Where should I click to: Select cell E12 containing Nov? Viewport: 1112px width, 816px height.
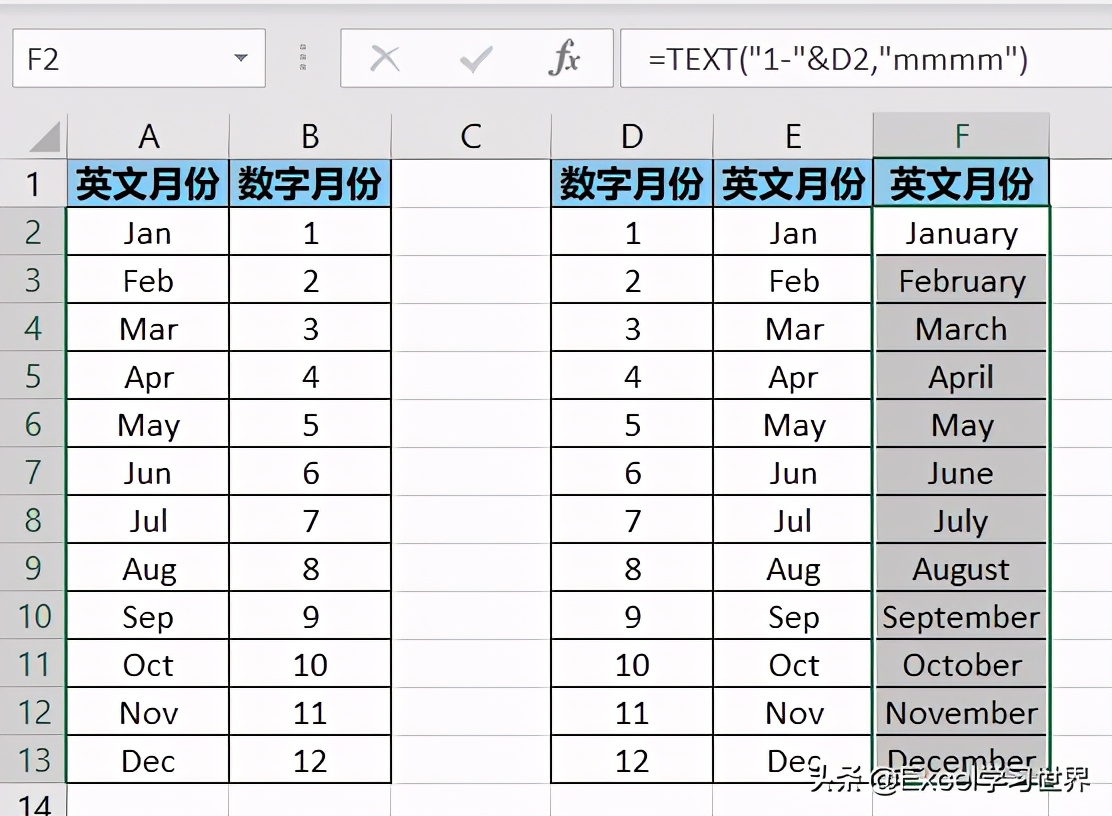(793, 712)
